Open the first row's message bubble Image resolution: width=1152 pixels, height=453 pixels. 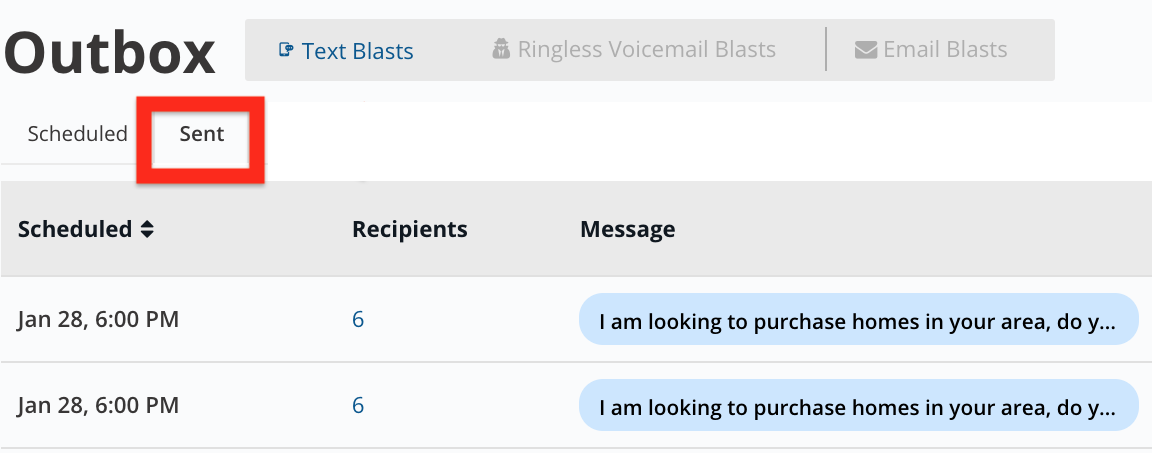click(859, 319)
